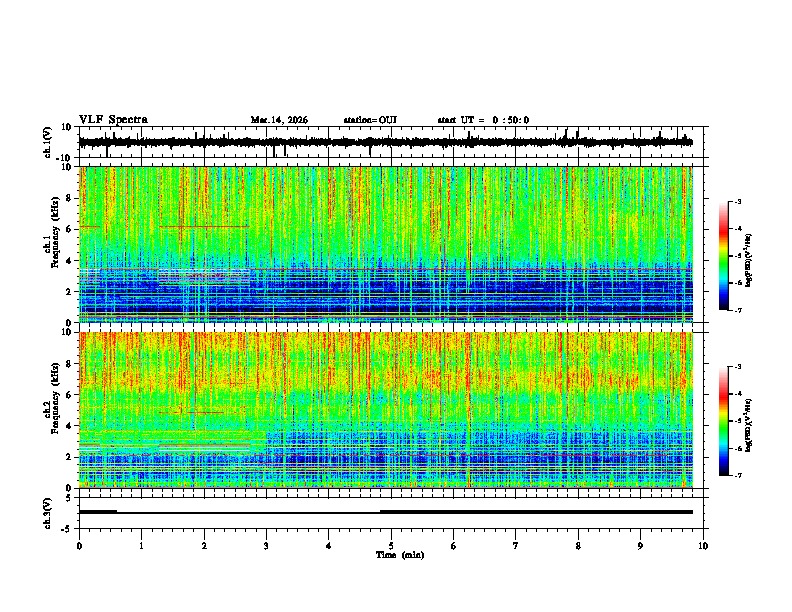
Task: Click the ch.2 spectrogram color scale bar
Action: pyautogui.click(x=723, y=421)
